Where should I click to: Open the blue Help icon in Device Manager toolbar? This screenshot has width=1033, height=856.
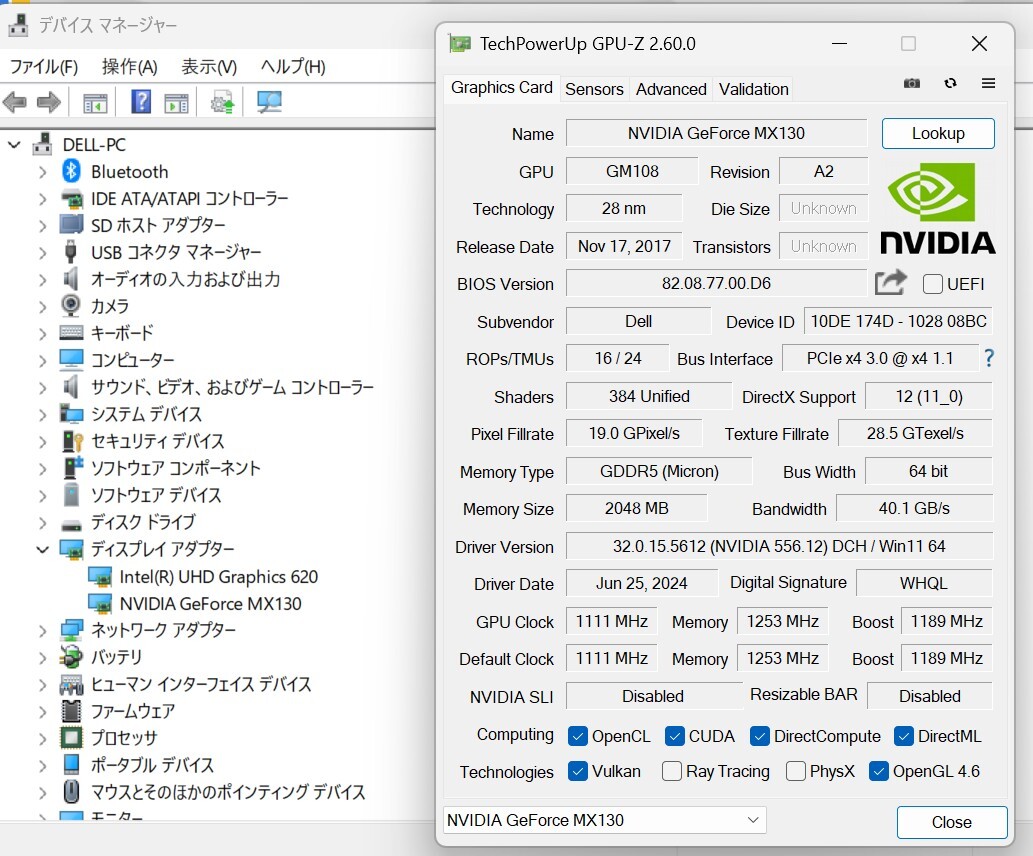141,102
